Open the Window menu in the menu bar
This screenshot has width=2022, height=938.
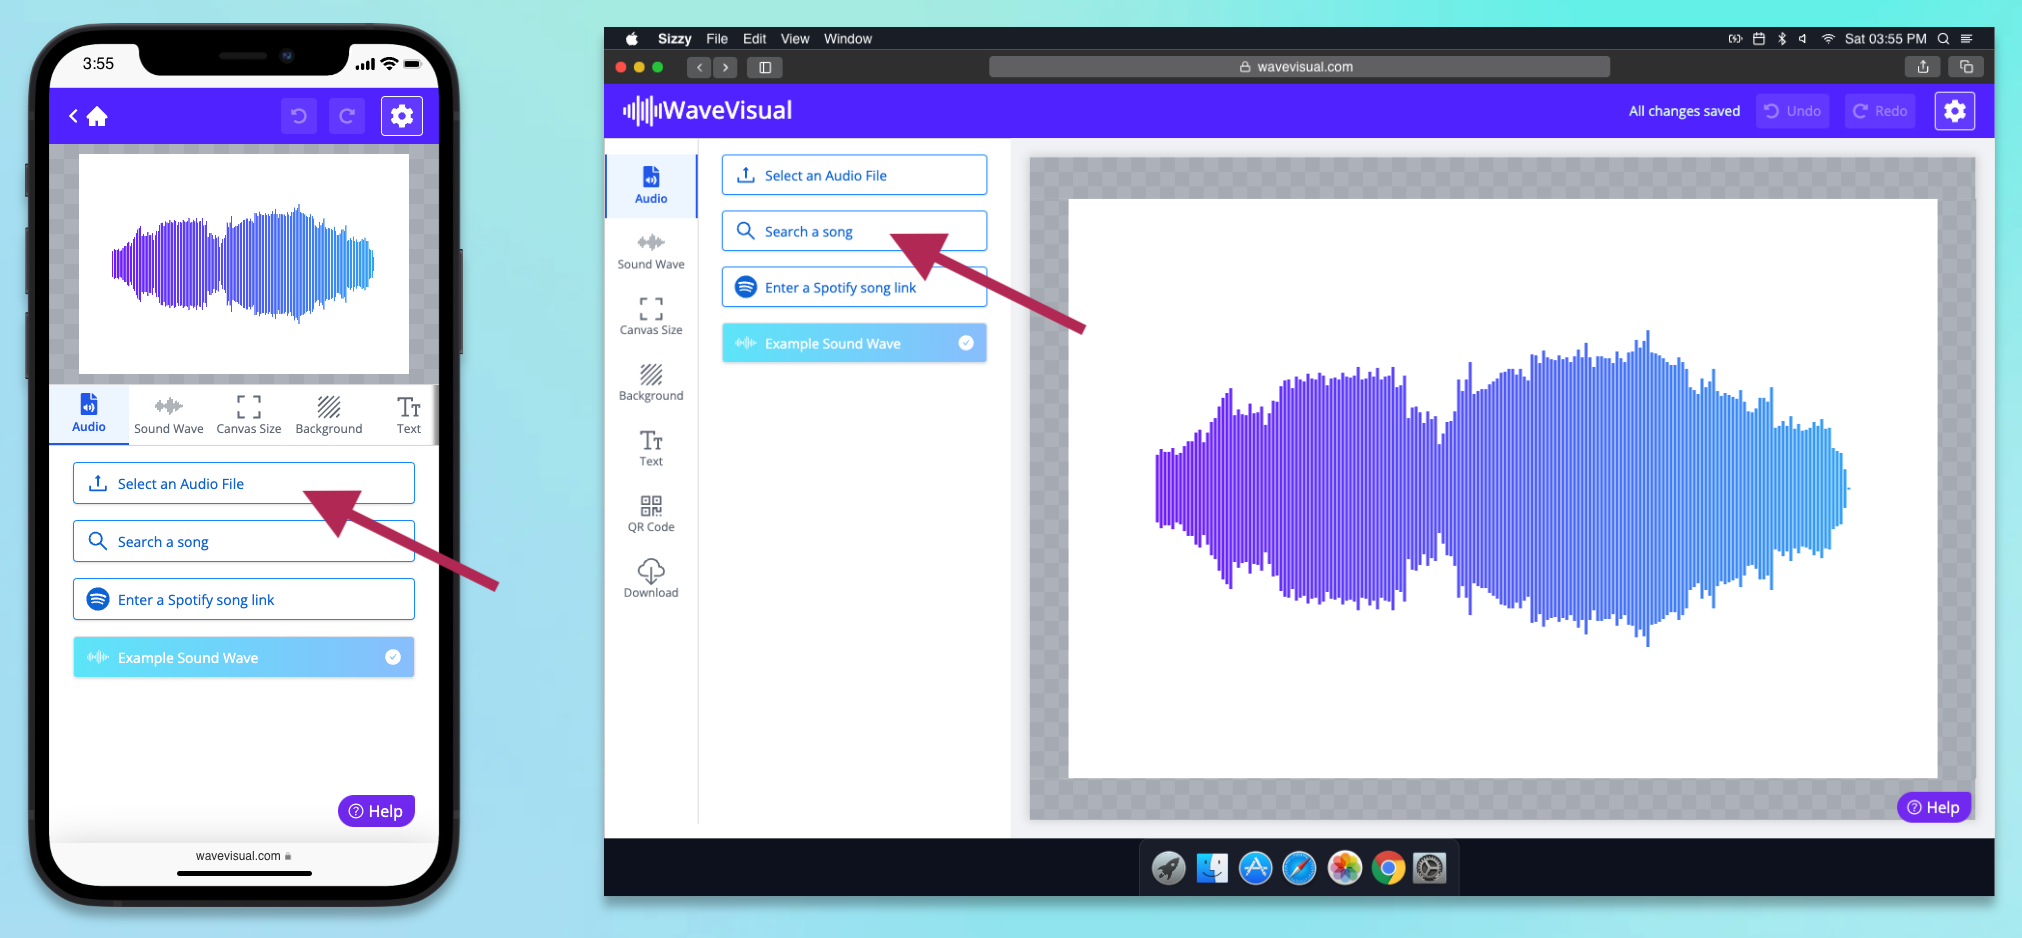click(x=847, y=38)
